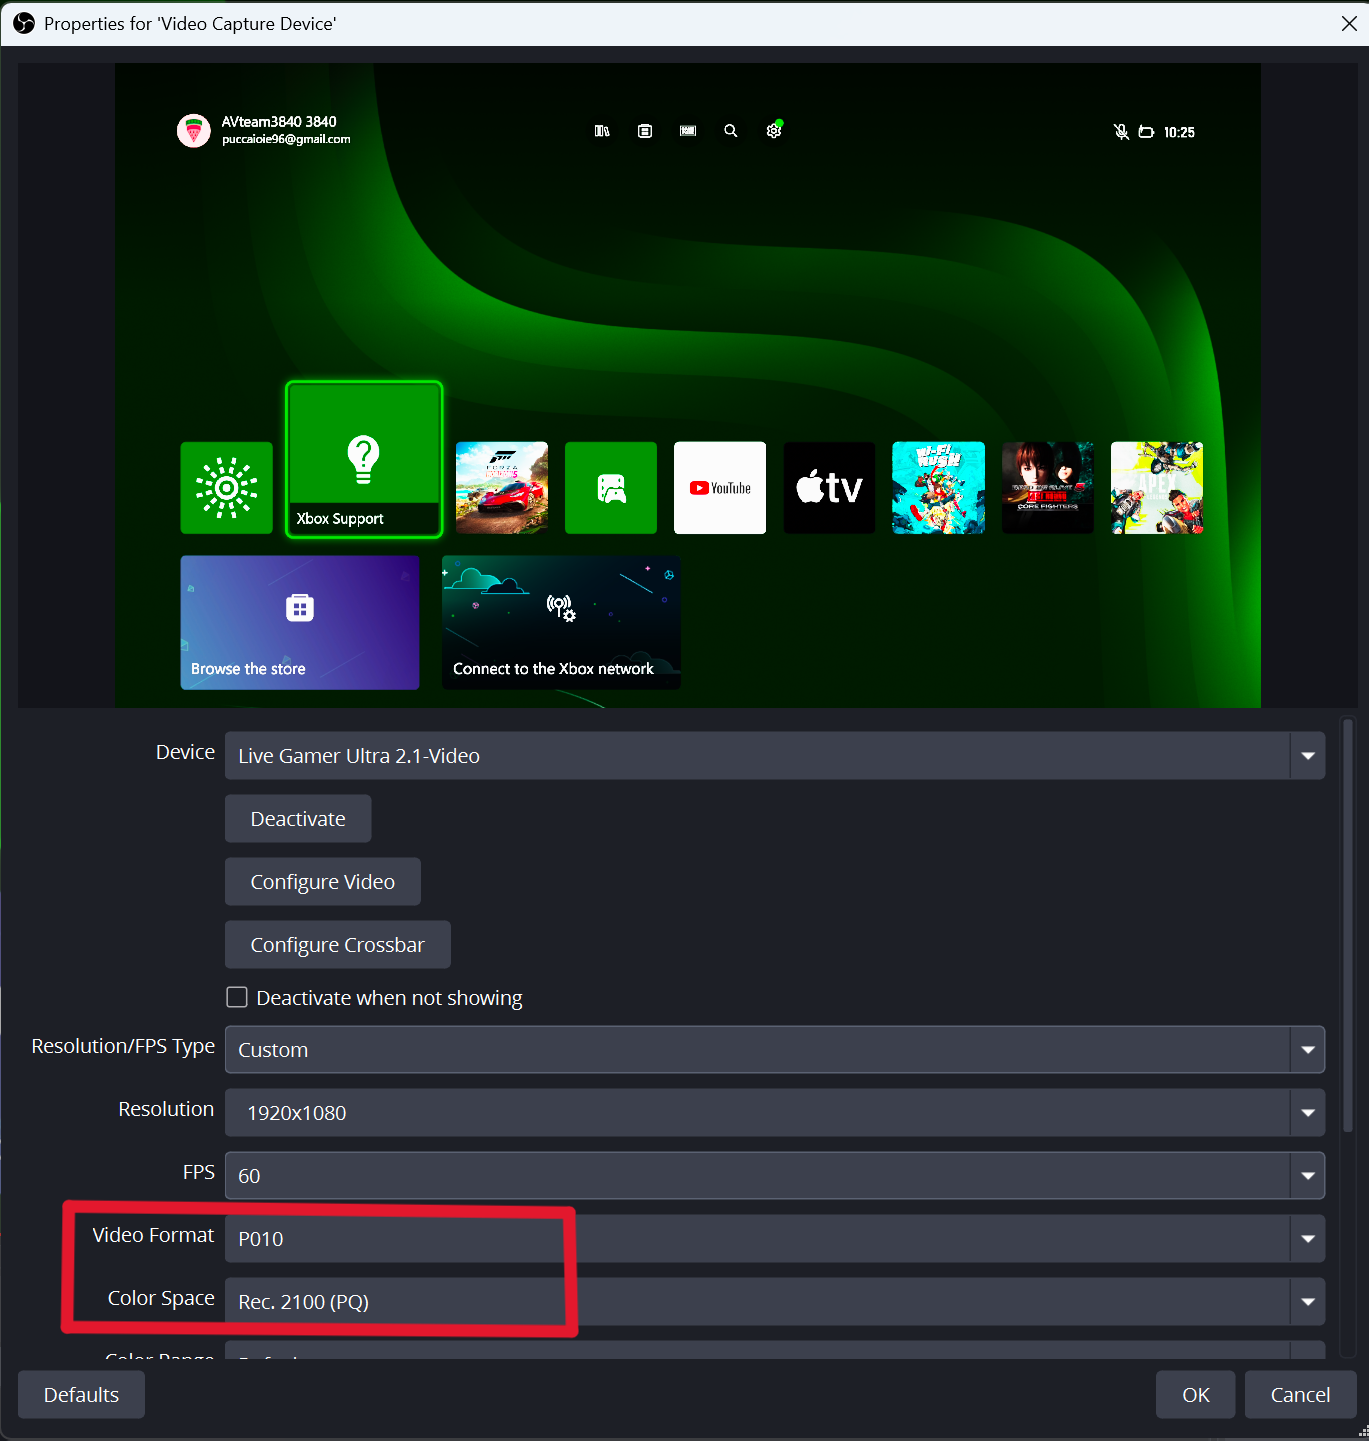Enable Deactivate when not showing checkbox

237,997
